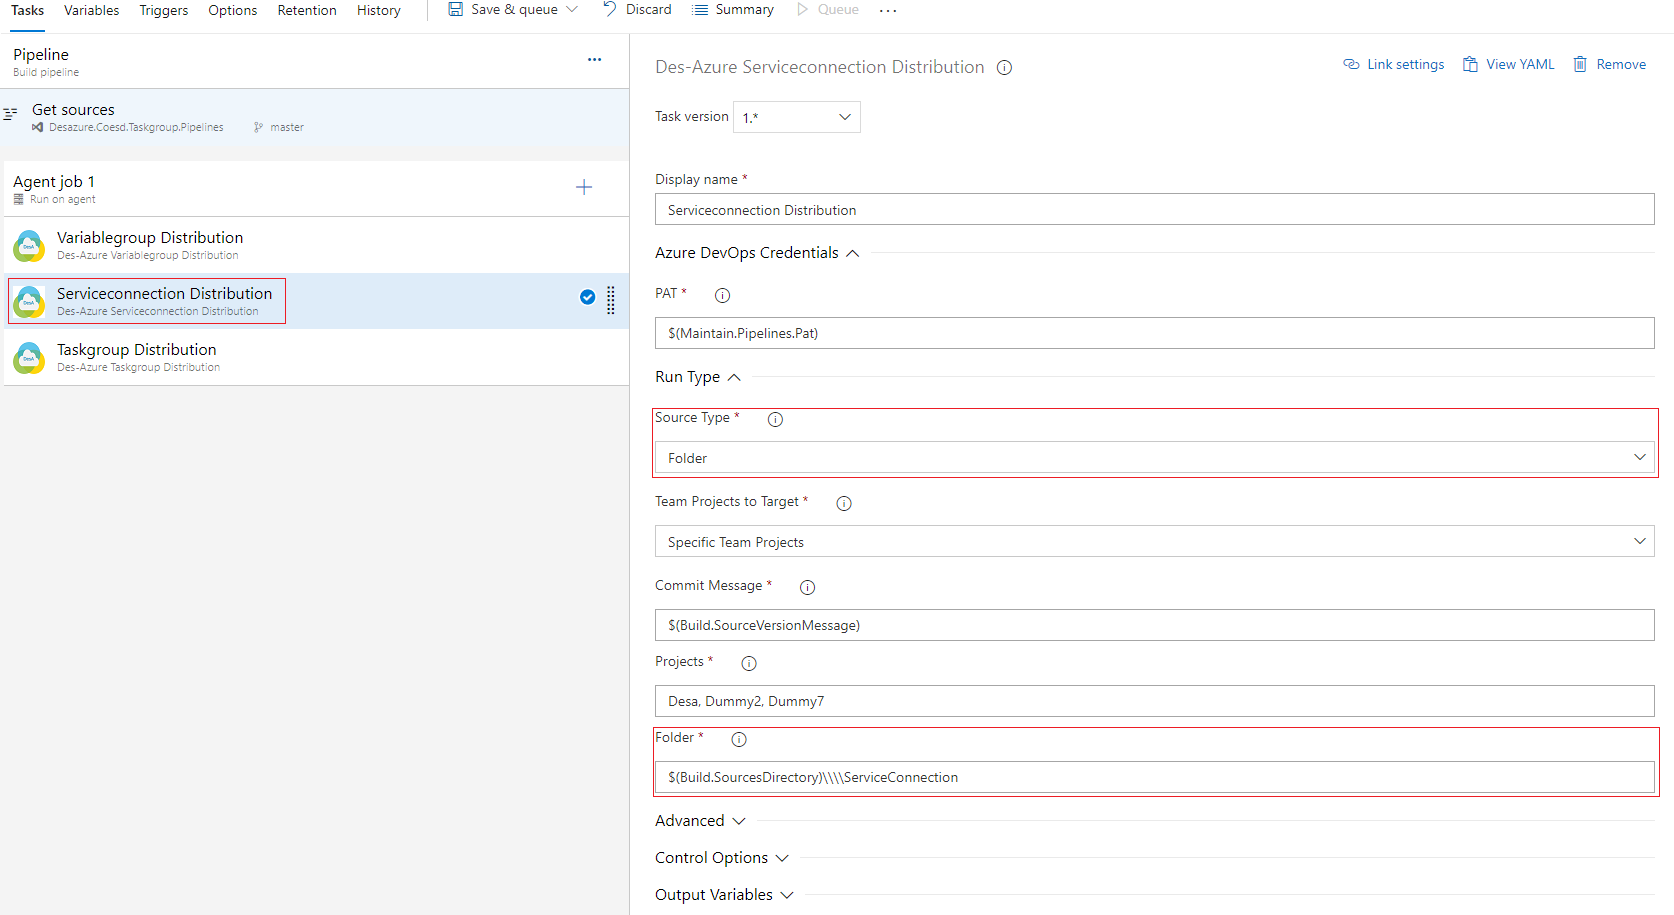This screenshot has height=915, width=1674.
Task: Show info for Commit Message
Action: point(807,587)
